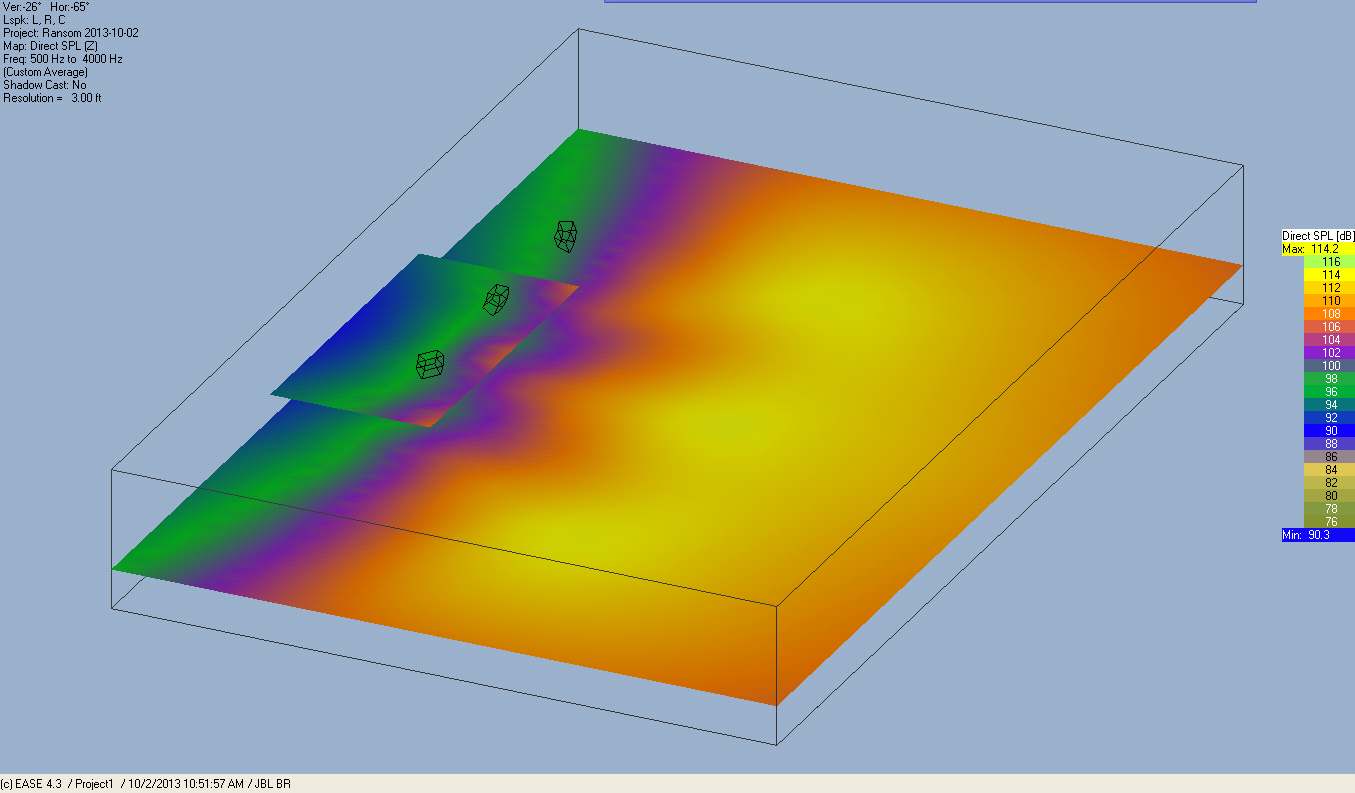Select lower loudspeaker wireframe on the raised platform
1355x793 pixels.
tap(430, 364)
